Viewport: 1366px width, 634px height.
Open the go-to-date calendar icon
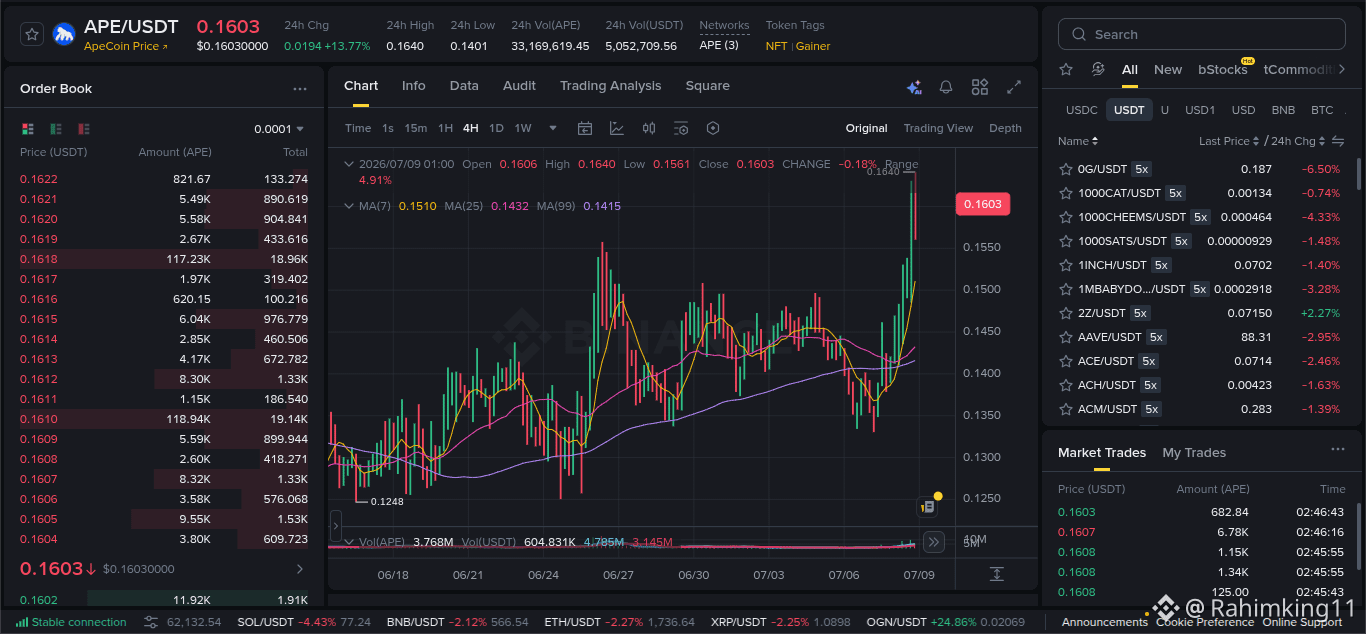click(x=585, y=128)
